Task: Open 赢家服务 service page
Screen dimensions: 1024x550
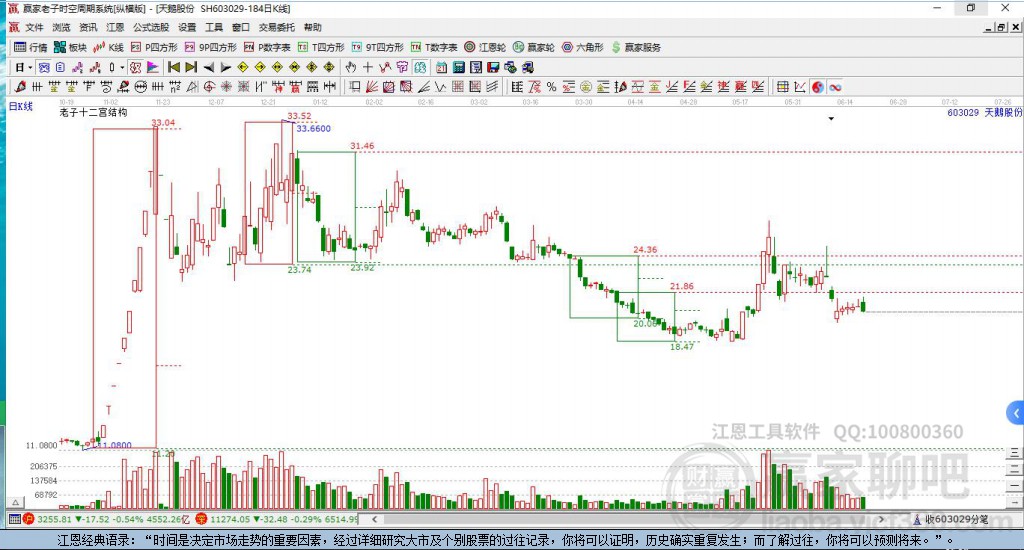Action: pyautogui.click(x=636, y=47)
